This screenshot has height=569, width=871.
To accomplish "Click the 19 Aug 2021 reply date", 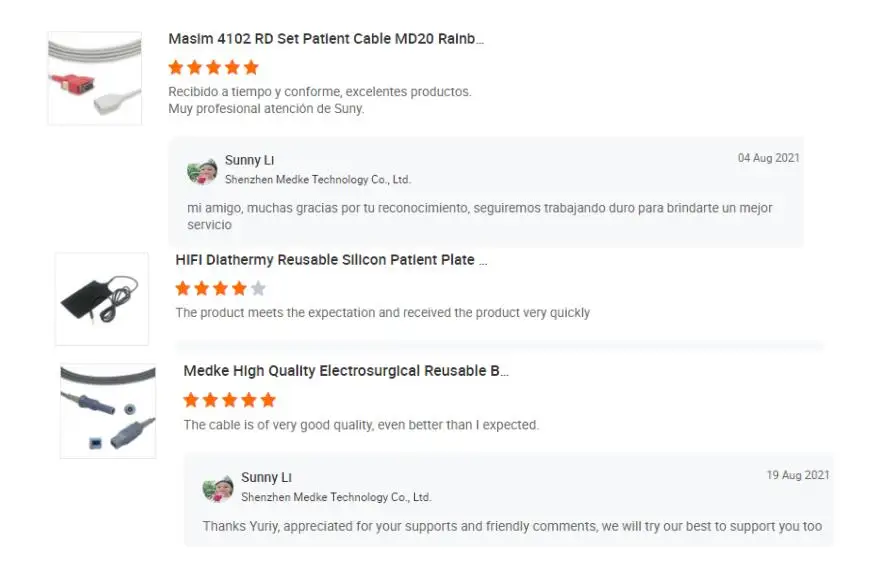I will (x=797, y=475).
